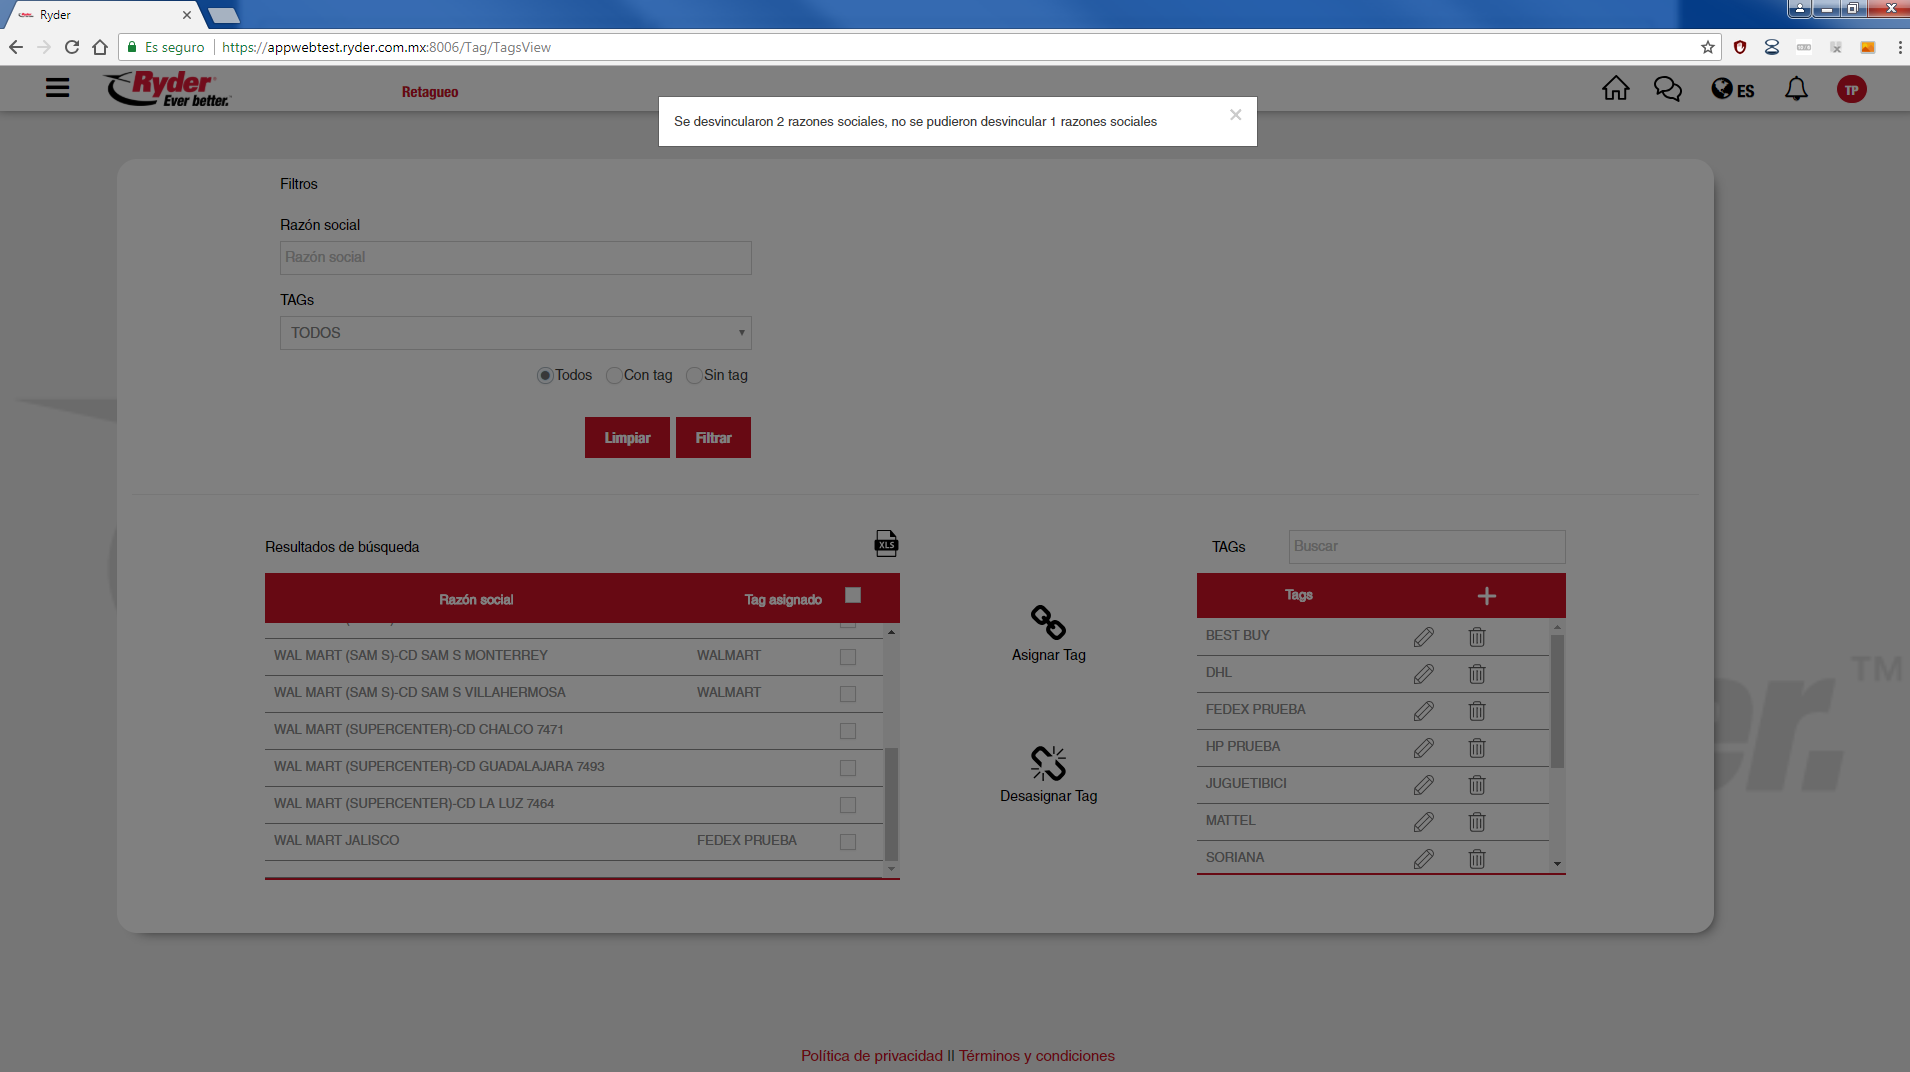The width and height of the screenshot is (1910, 1072).
Task: Select the 'Con tag' radio option
Action: [614, 376]
